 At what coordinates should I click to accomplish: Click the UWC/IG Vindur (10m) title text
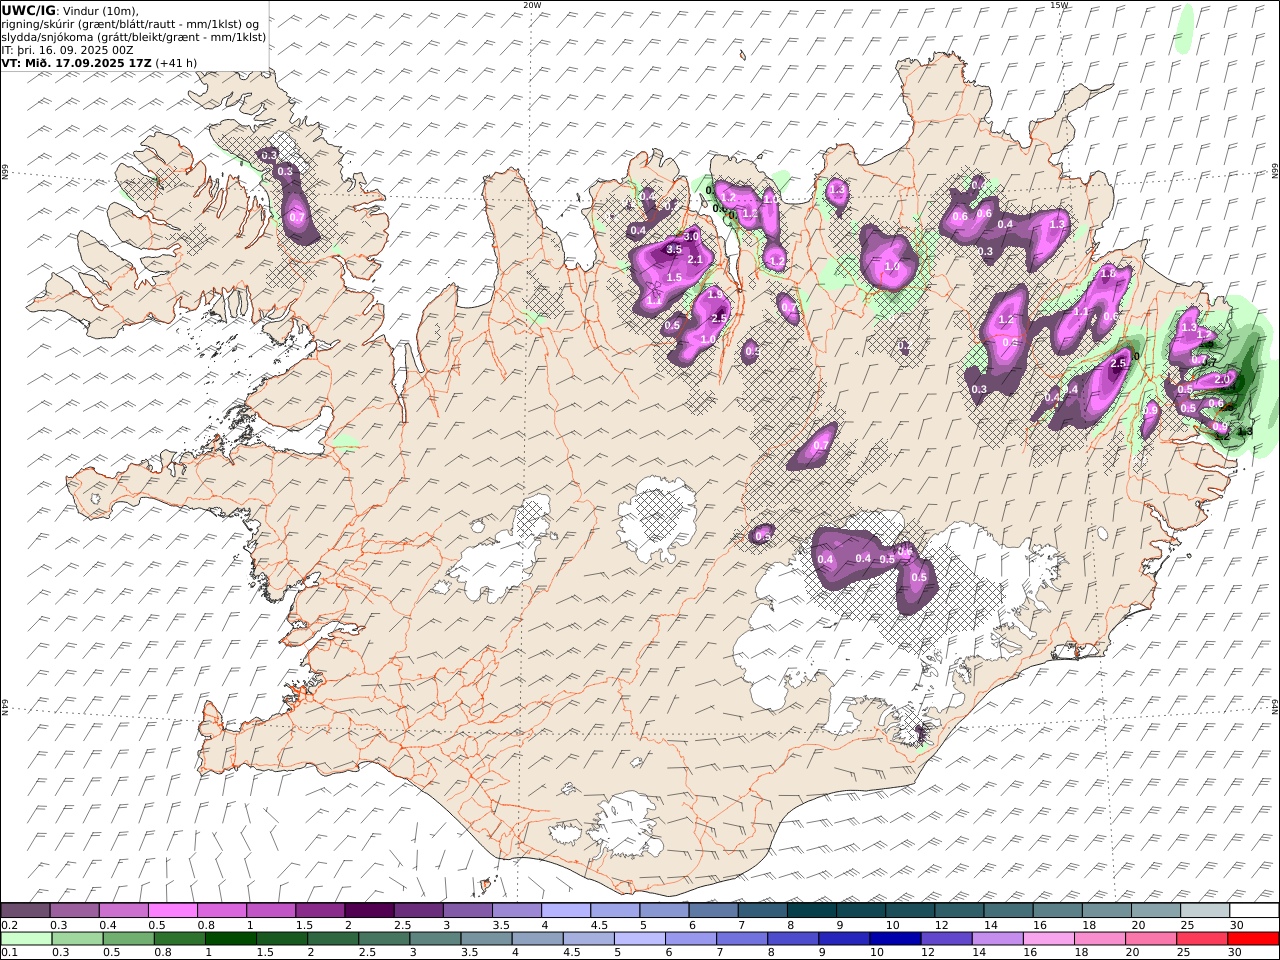70,10
